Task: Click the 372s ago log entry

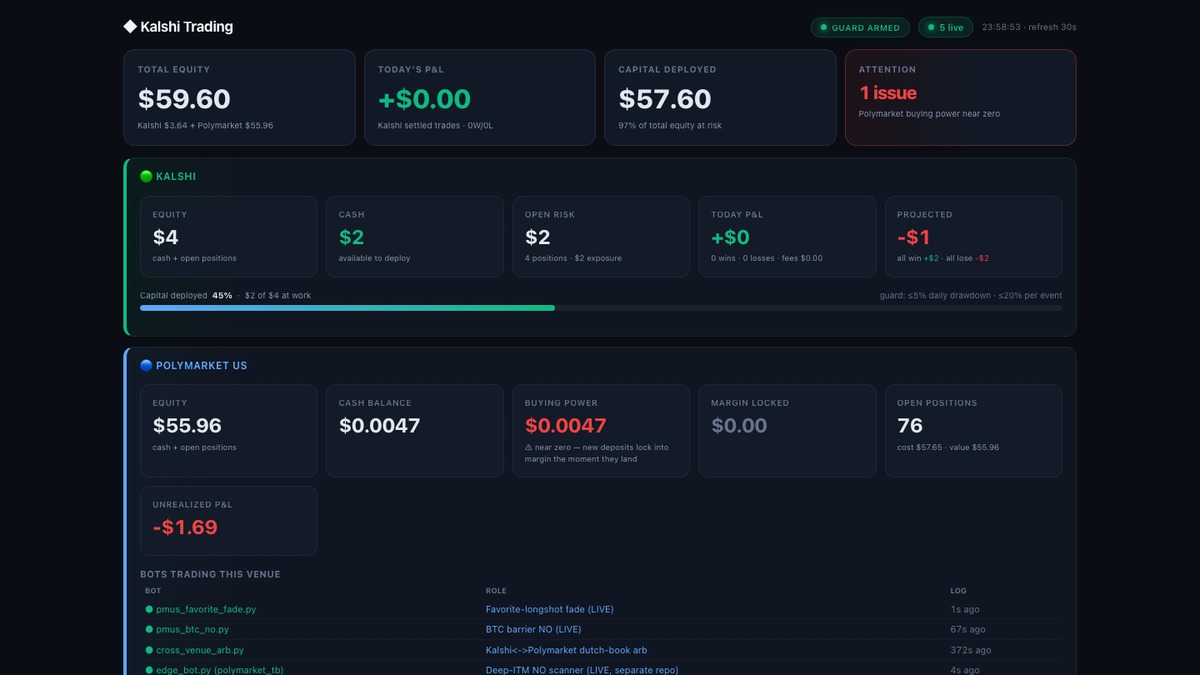Action: [x=970, y=650]
